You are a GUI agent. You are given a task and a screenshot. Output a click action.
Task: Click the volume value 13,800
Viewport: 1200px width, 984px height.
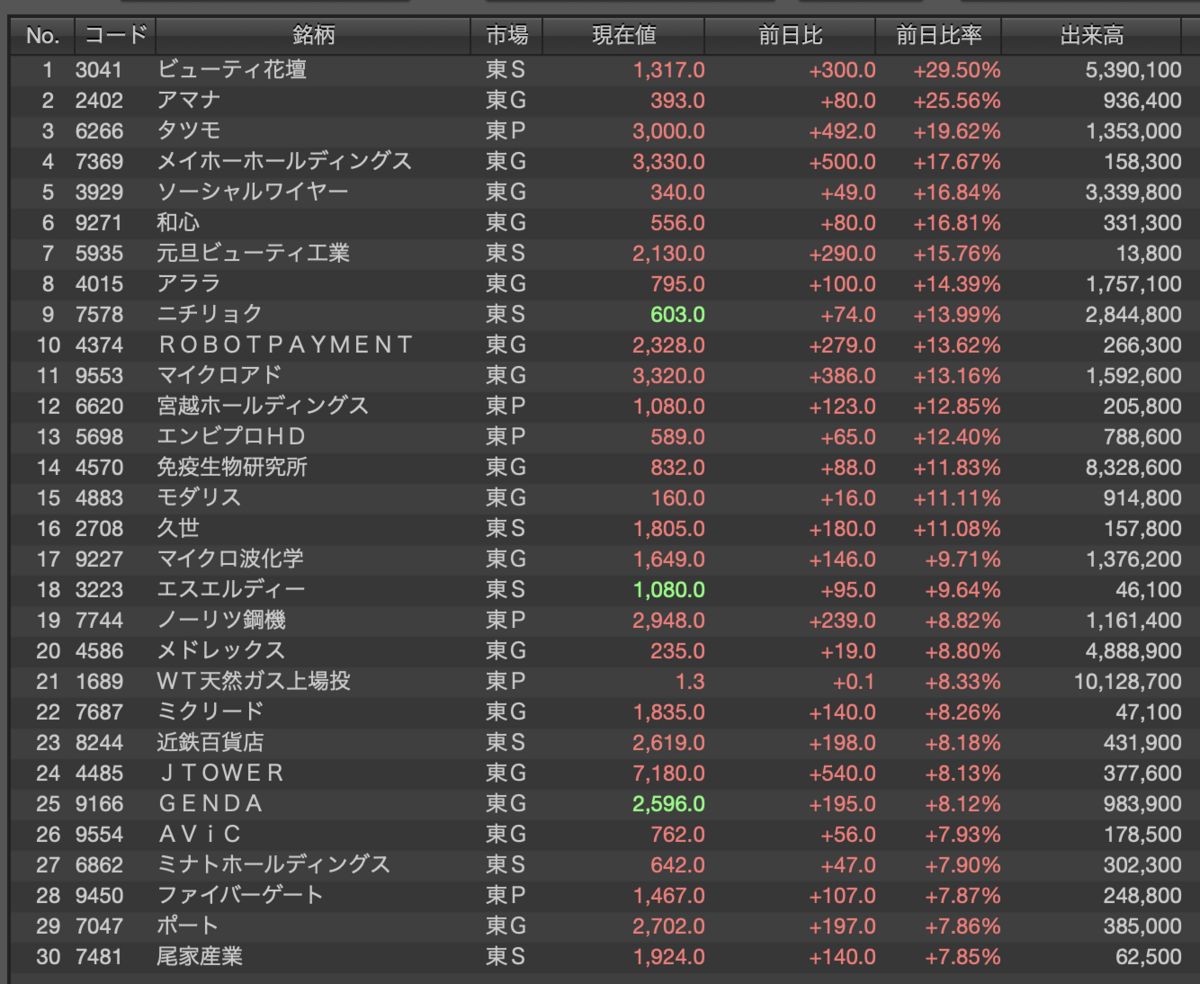tap(1149, 253)
